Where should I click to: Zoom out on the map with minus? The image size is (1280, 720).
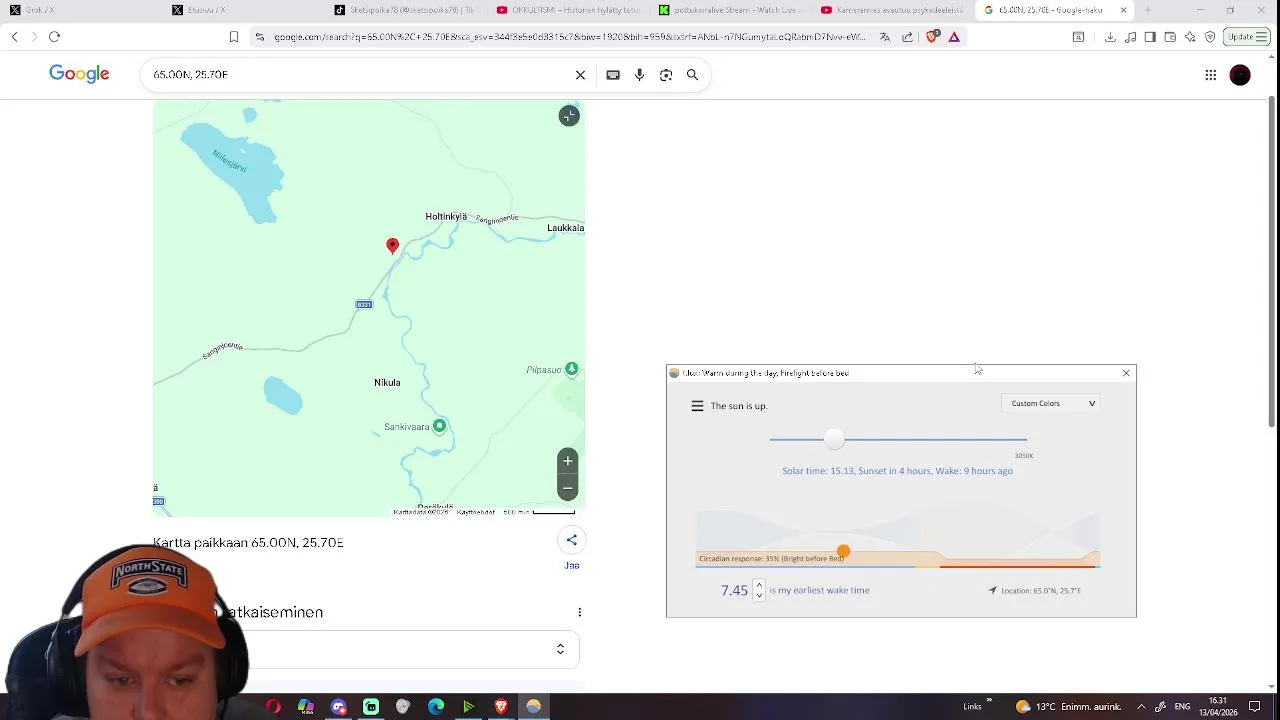pyautogui.click(x=568, y=488)
